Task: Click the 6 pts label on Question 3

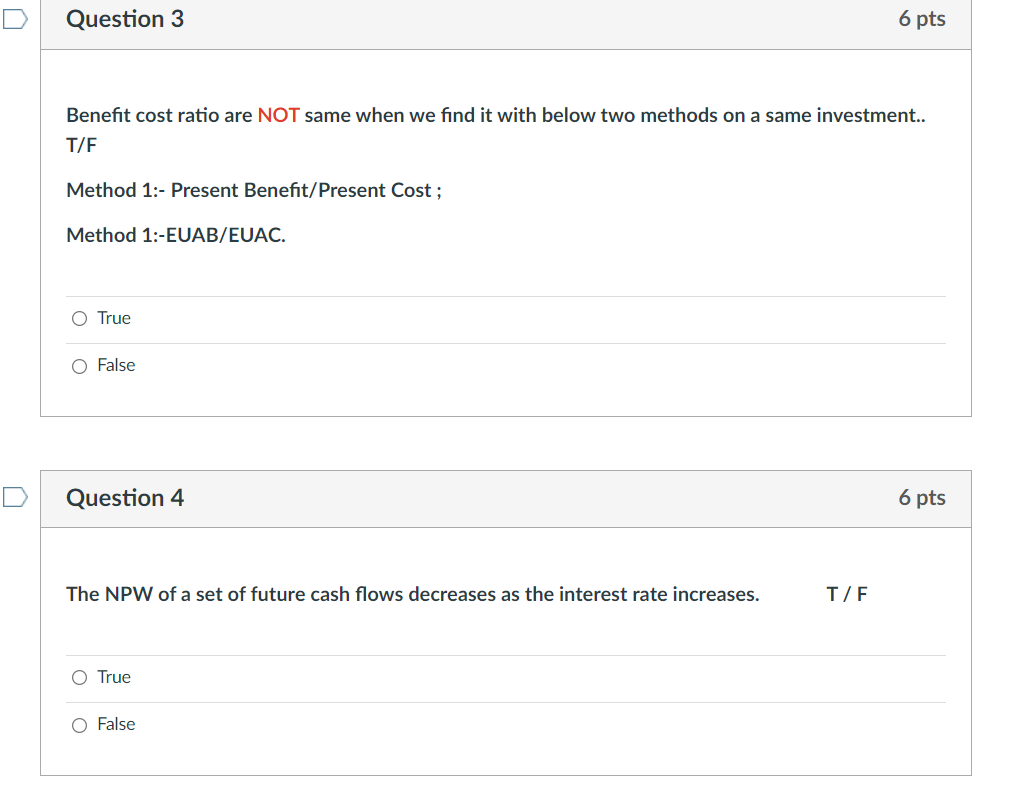Action: click(922, 18)
